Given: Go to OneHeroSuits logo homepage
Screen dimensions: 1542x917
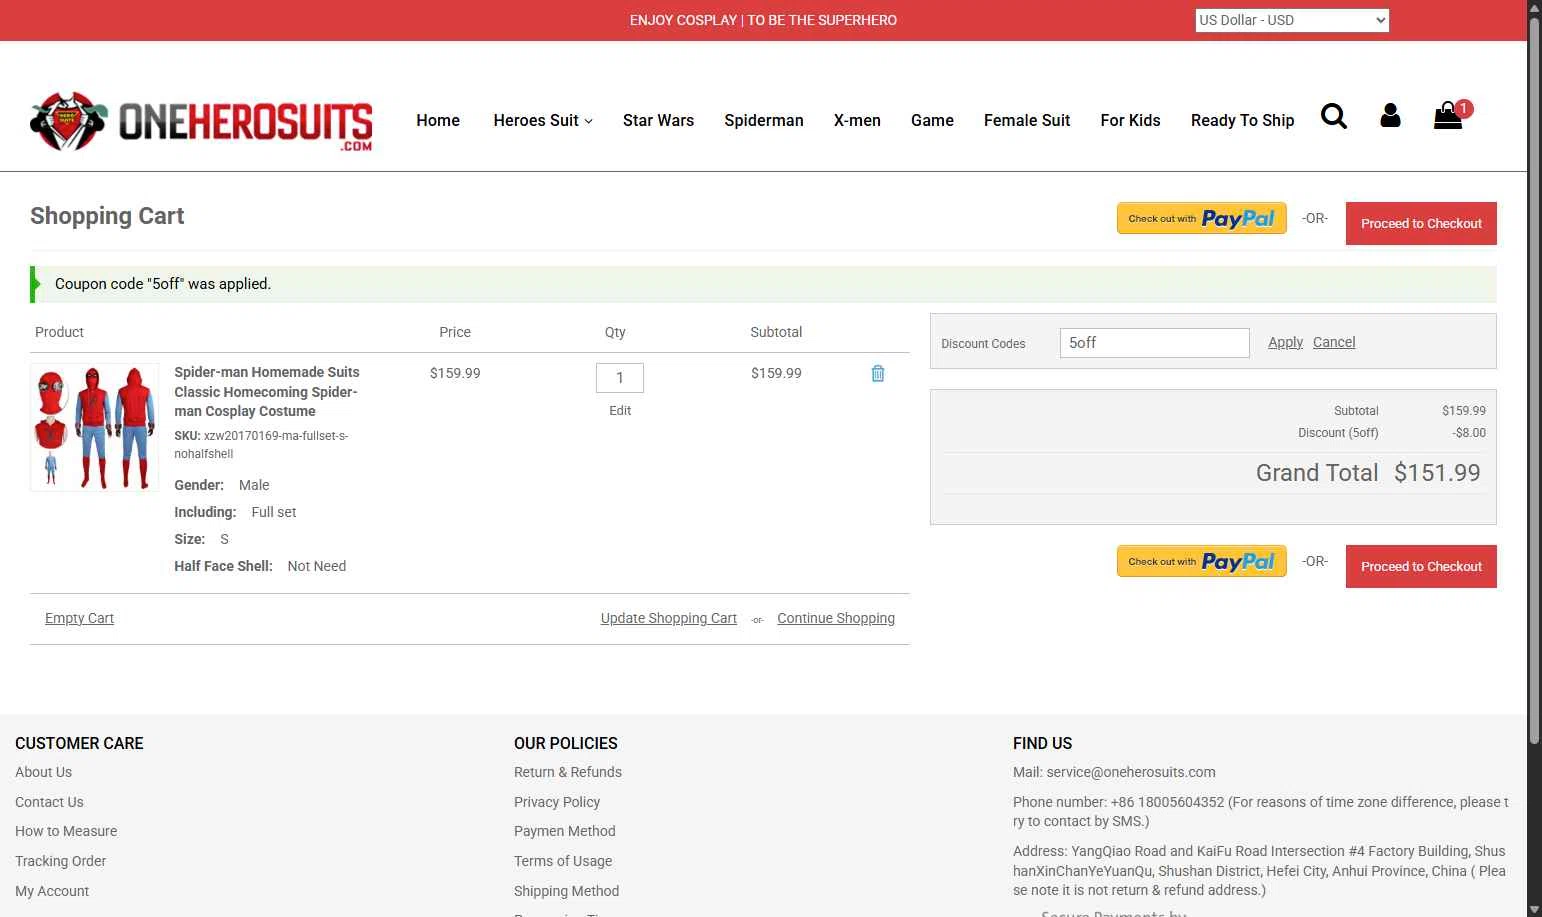Looking at the screenshot, I should pos(201,122).
